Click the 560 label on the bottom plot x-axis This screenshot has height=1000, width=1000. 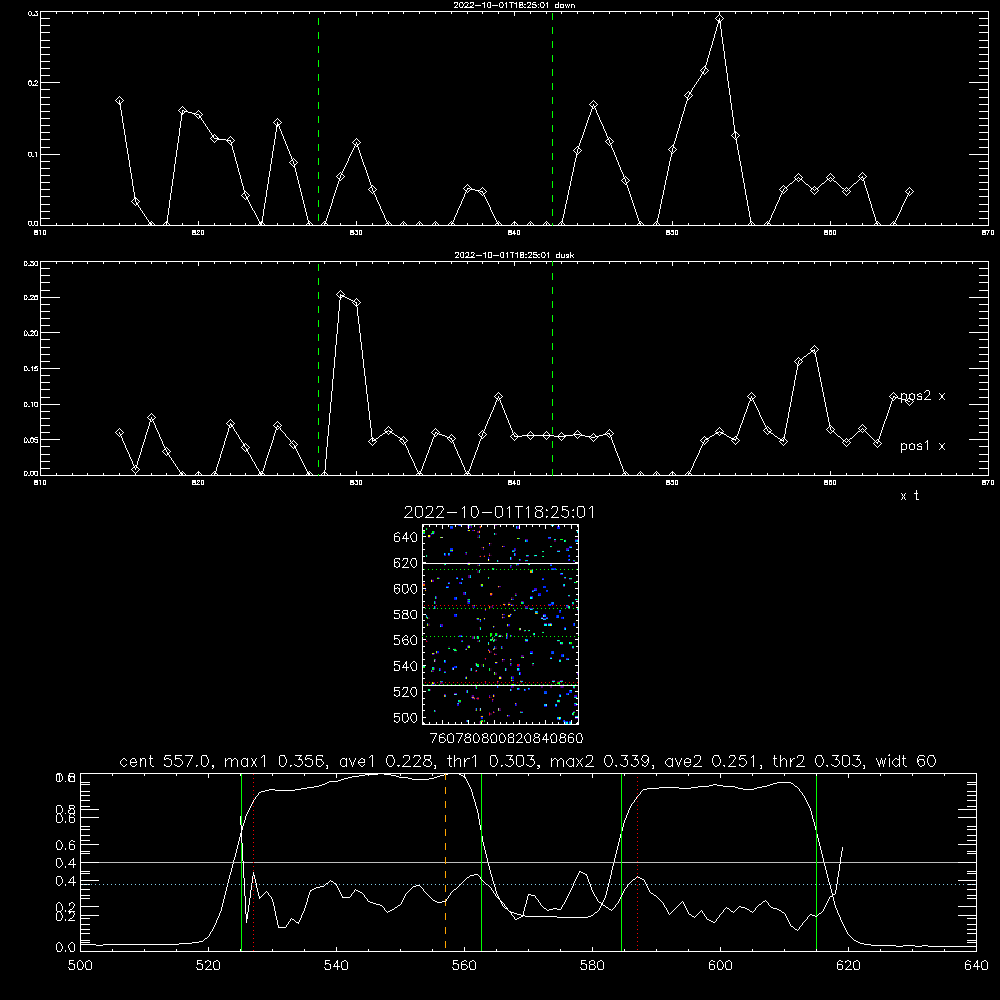[464, 966]
